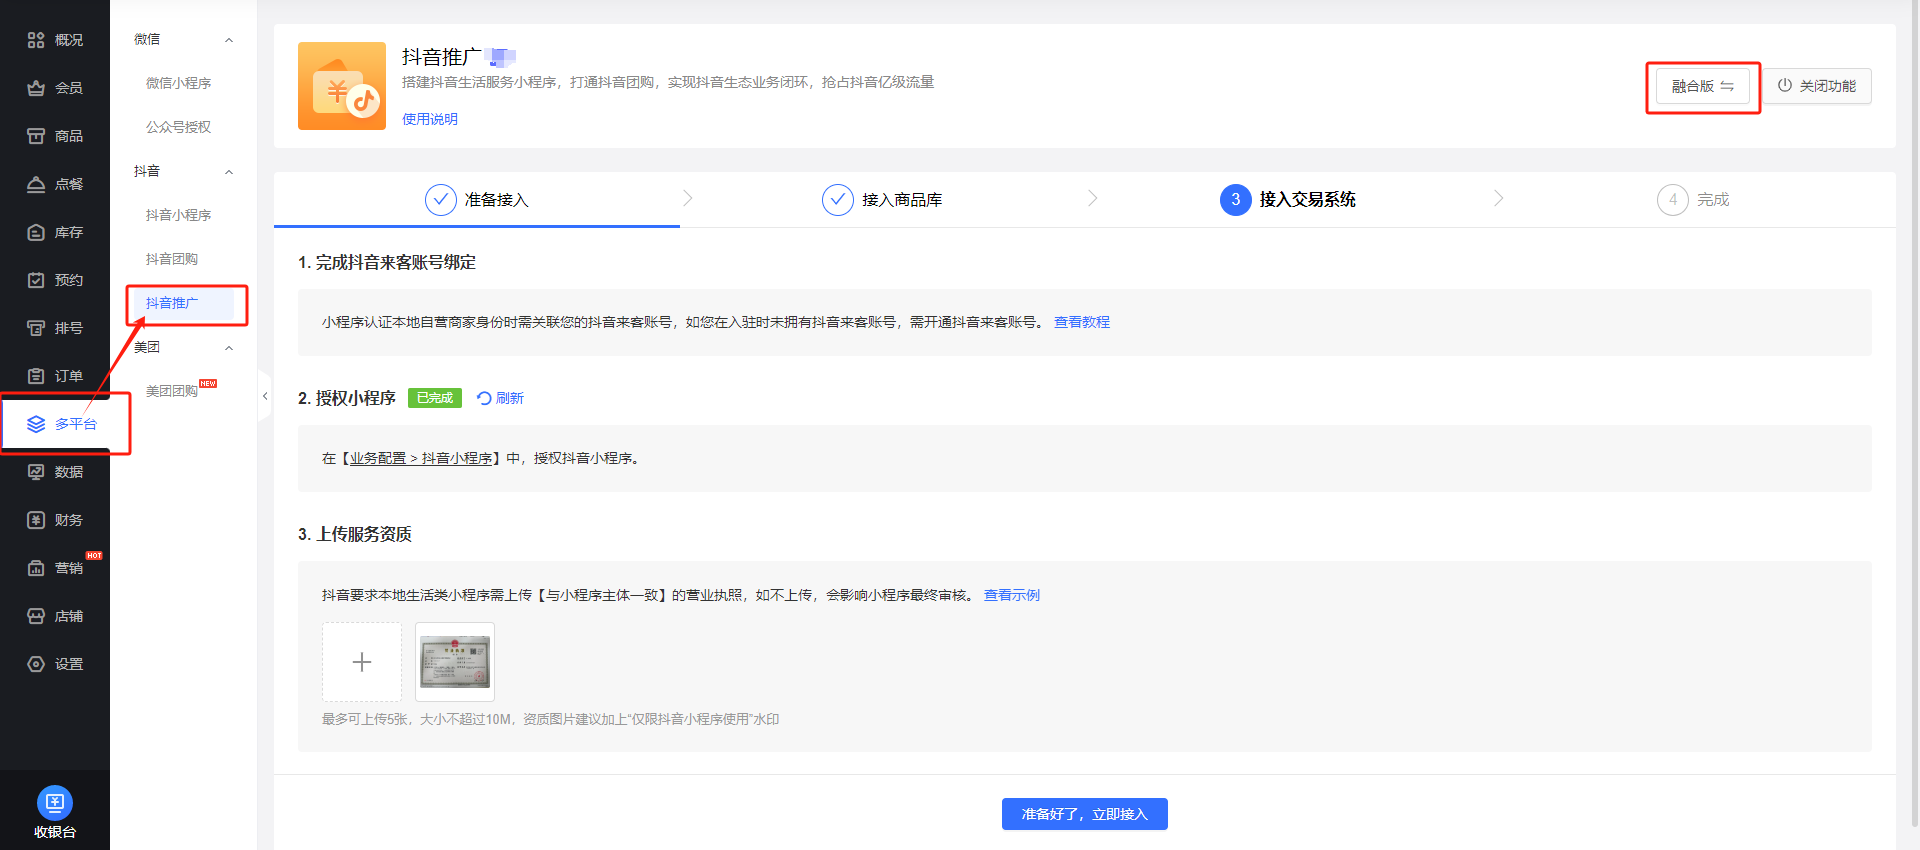1920x850 pixels.
Task: Click the power icon in 关闭功能
Action: (x=1785, y=86)
